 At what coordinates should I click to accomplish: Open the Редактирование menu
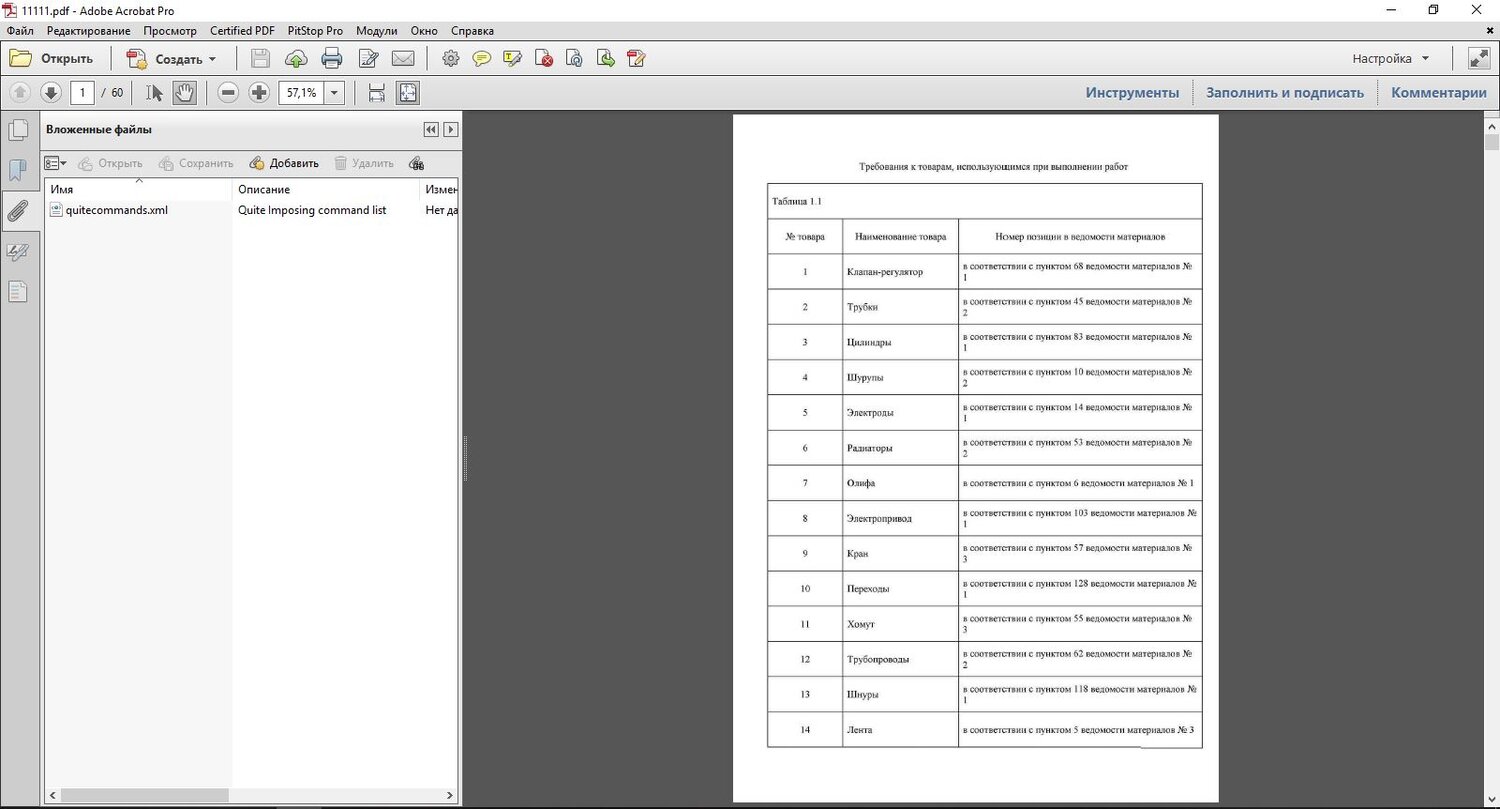point(88,31)
